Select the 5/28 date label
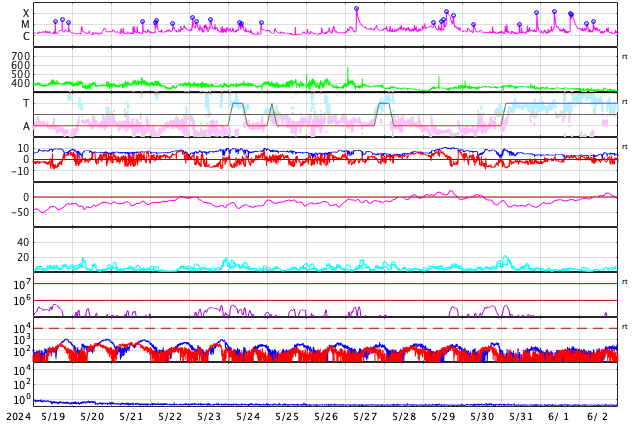The height and width of the screenshot is (424, 634). (x=404, y=417)
